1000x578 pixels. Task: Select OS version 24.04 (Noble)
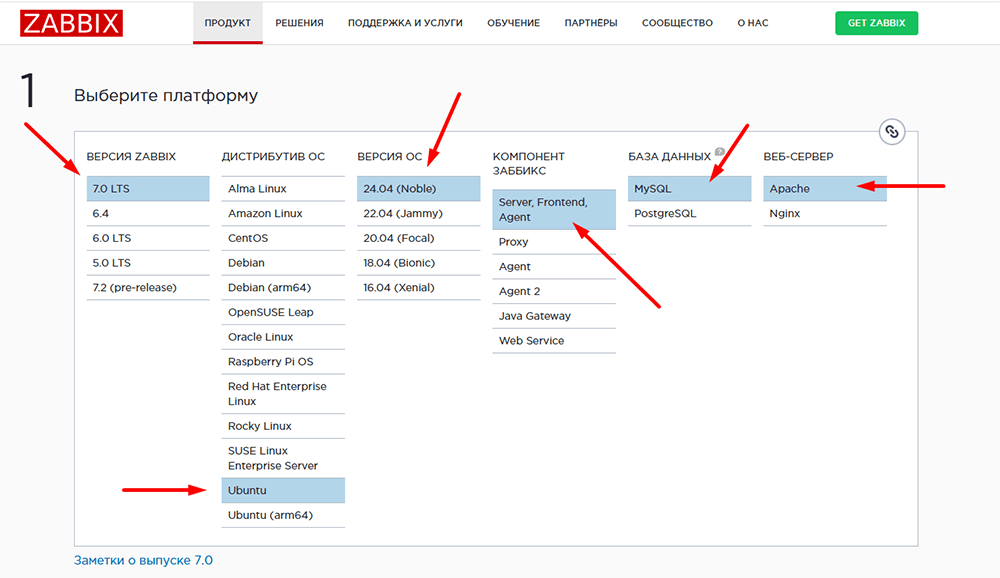point(418,189)
